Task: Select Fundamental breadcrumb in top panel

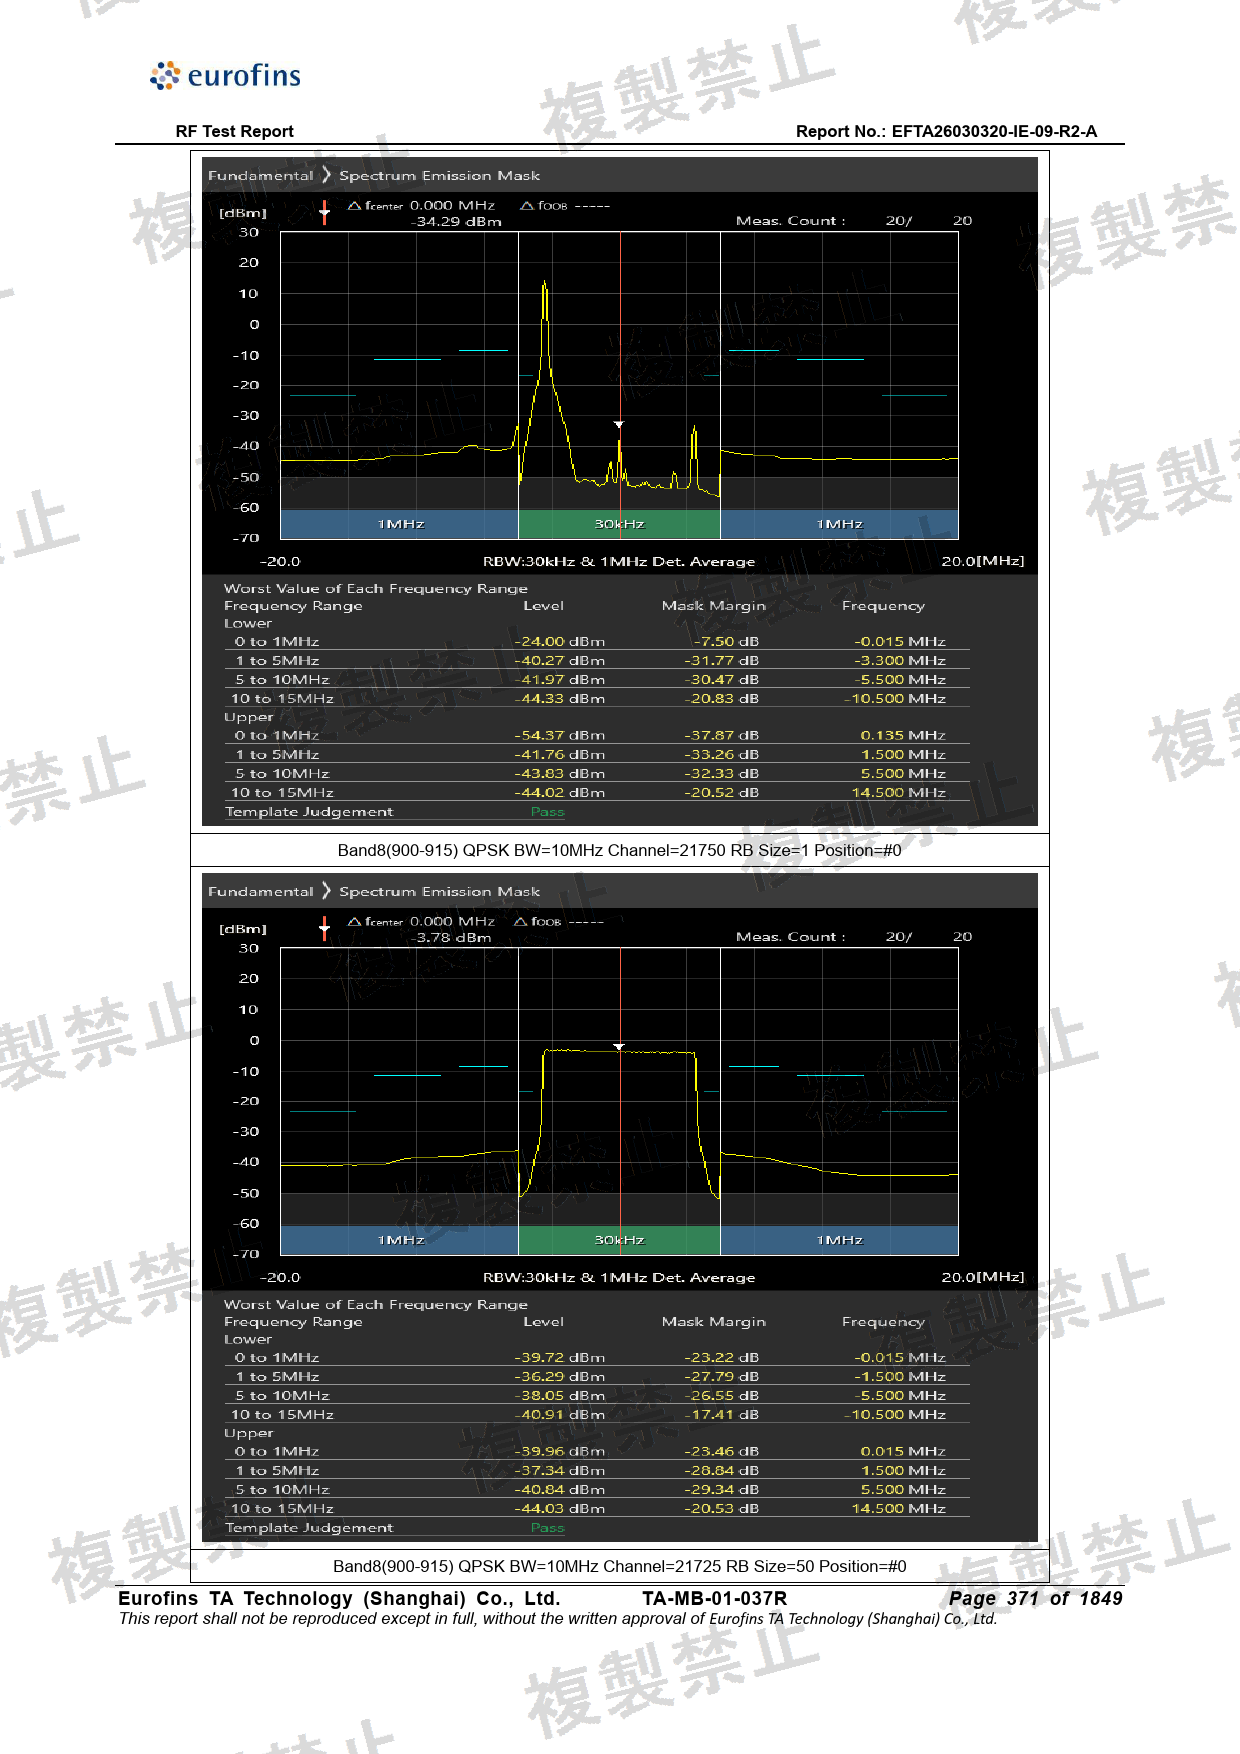Action: [260, 176]
